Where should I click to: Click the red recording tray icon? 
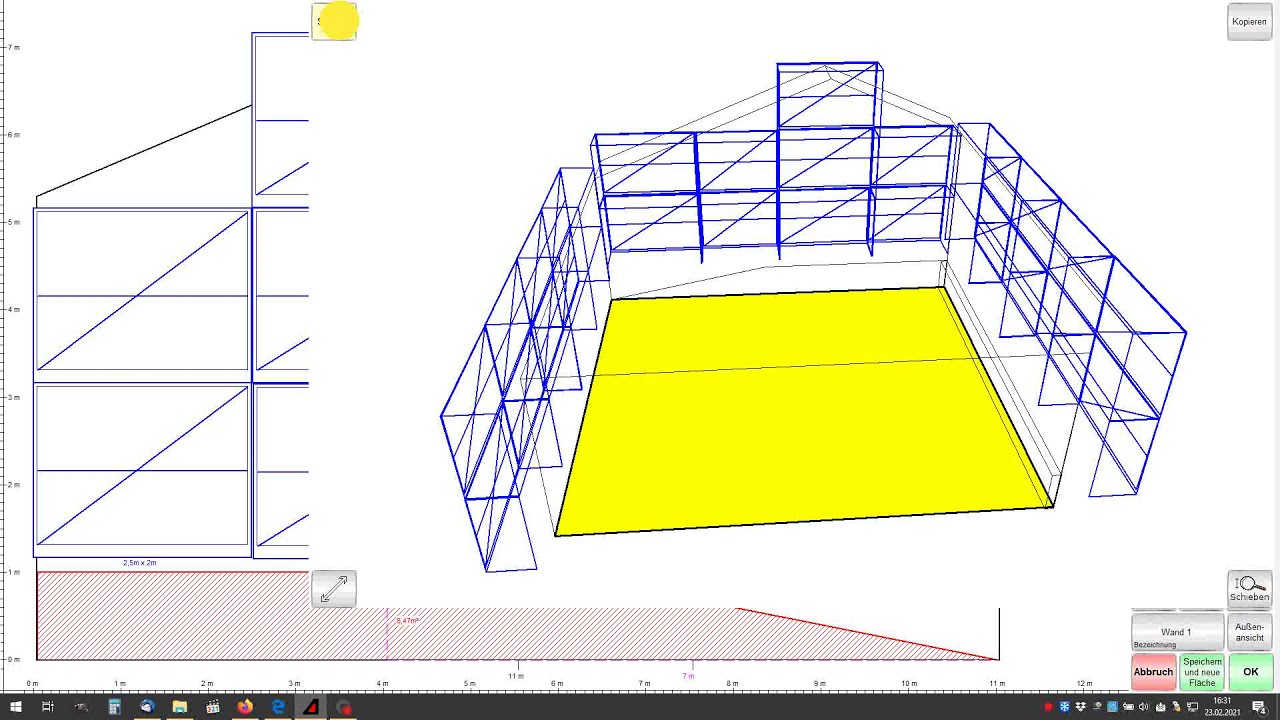pos(1048,707)
